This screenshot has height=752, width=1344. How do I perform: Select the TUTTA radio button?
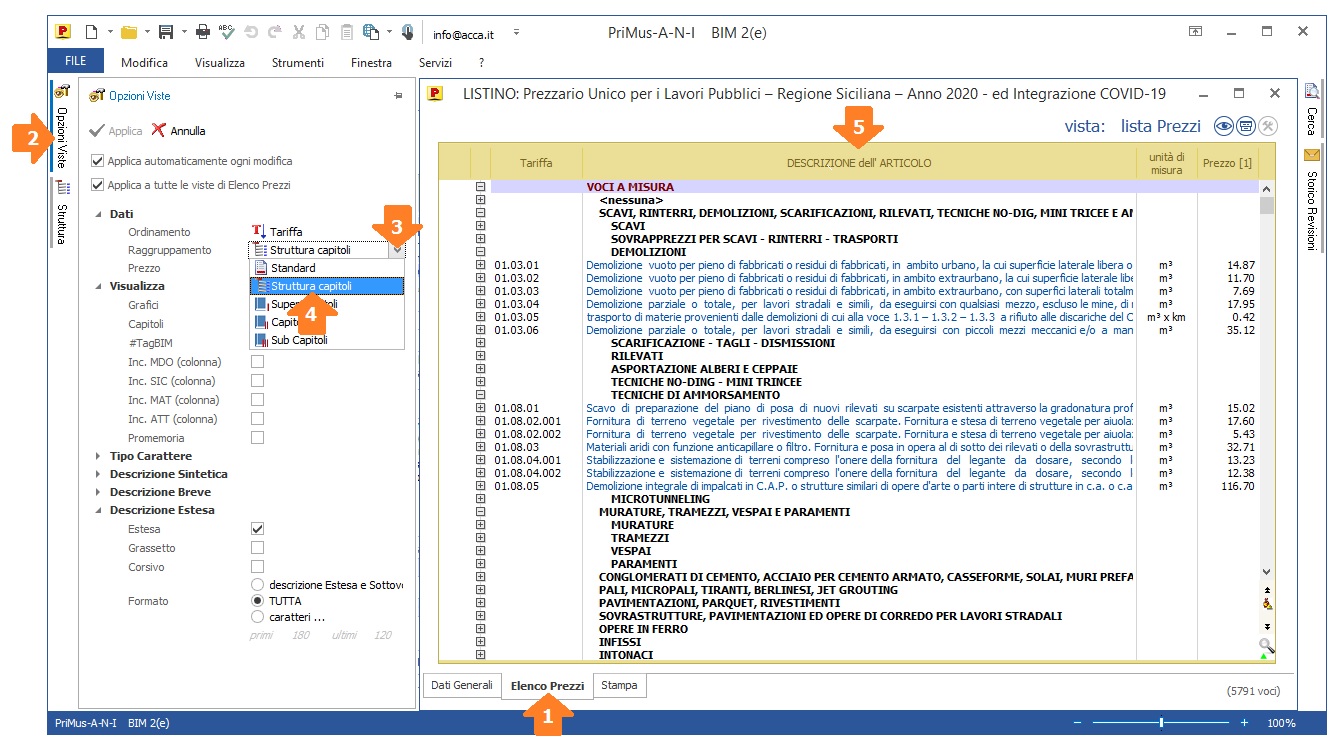pos(258,601)
